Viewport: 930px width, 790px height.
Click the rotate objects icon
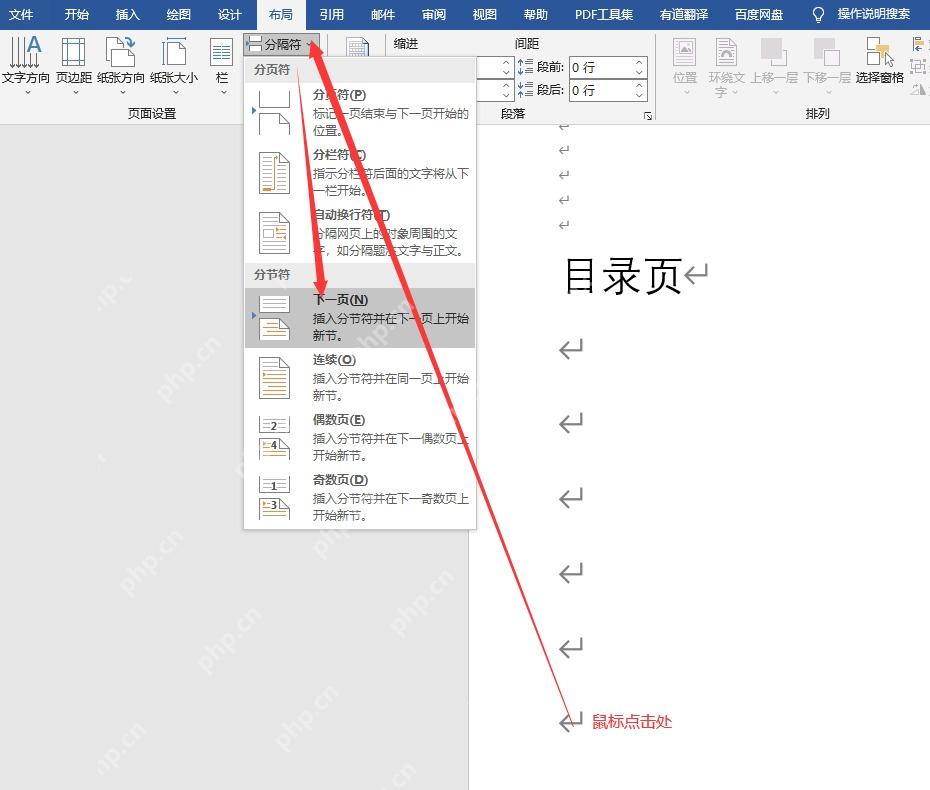point(918,89)
